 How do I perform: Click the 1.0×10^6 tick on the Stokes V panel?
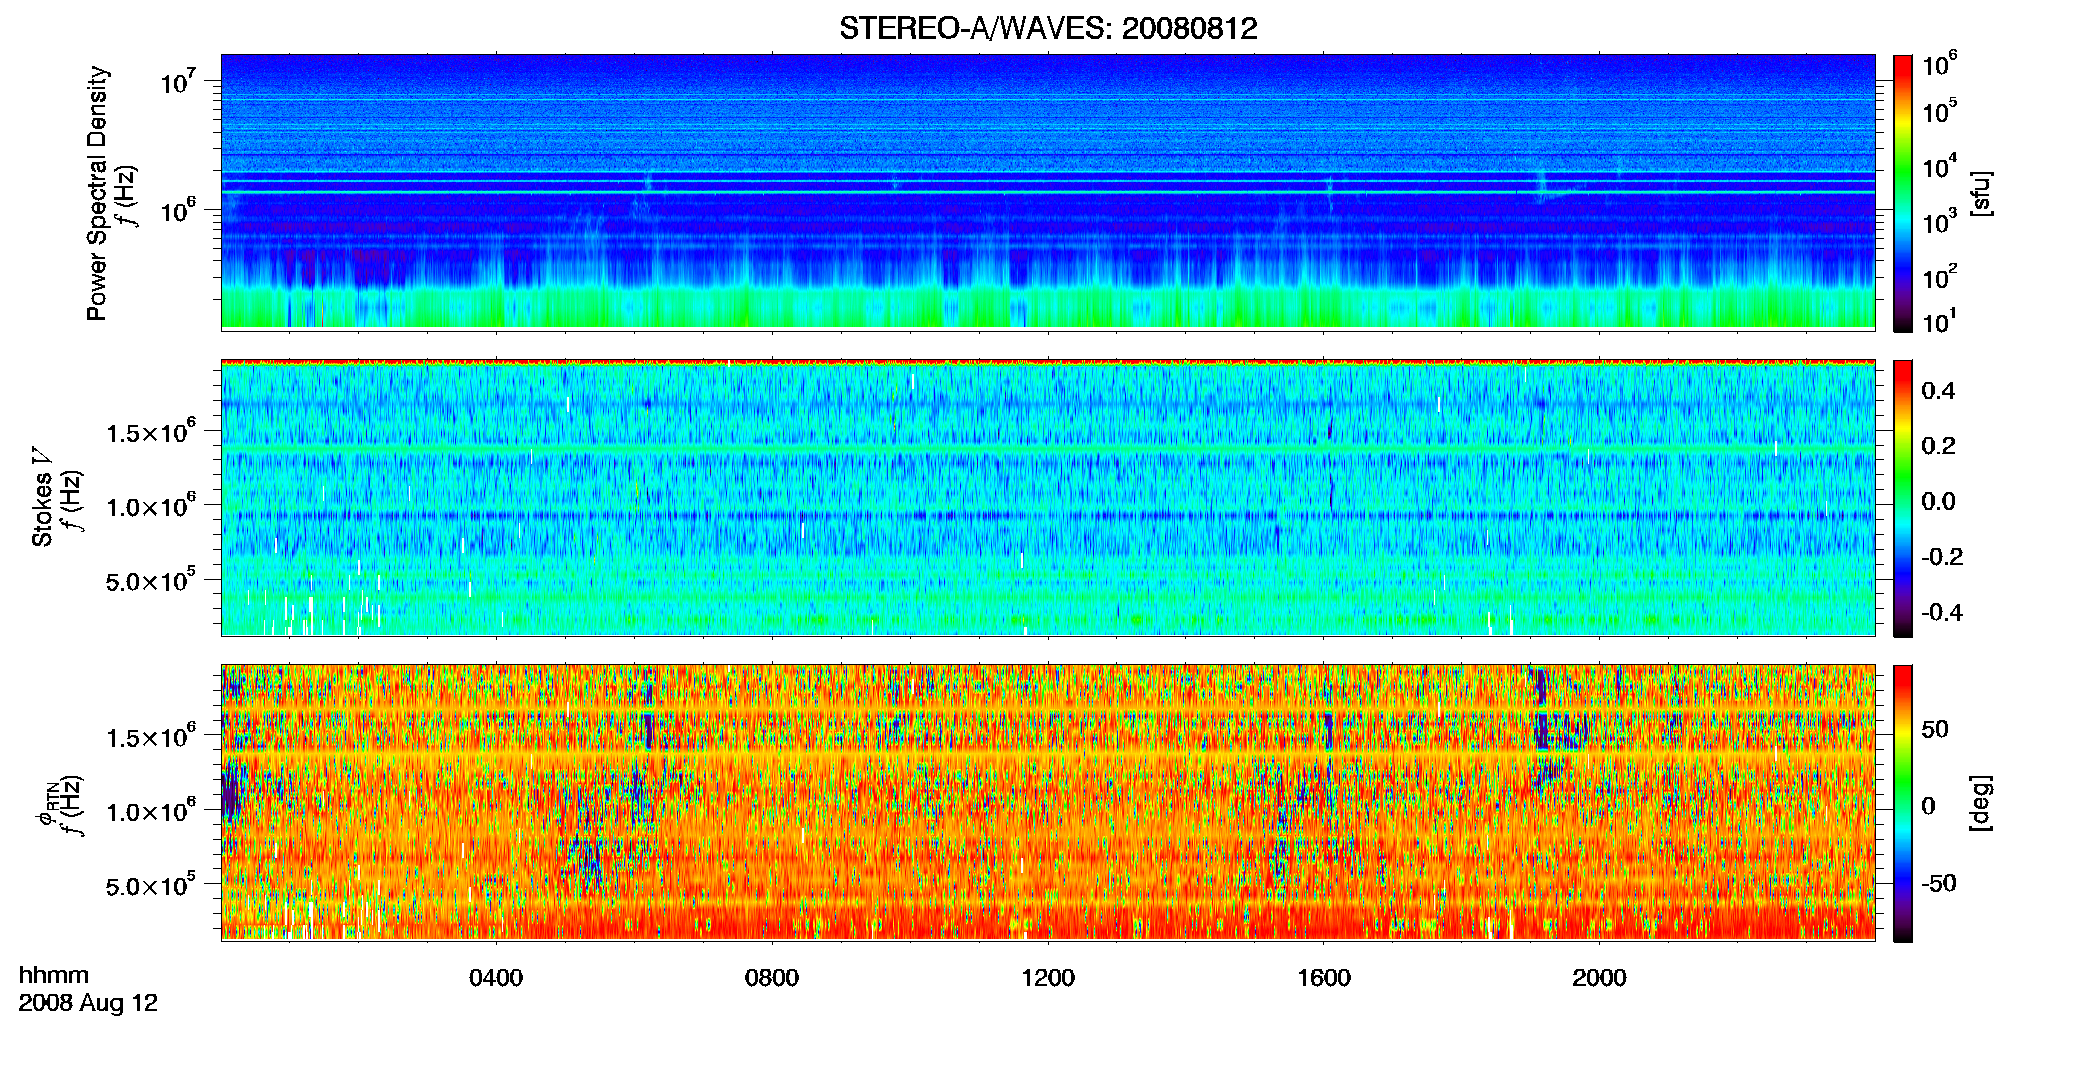(x=151, y=506)
